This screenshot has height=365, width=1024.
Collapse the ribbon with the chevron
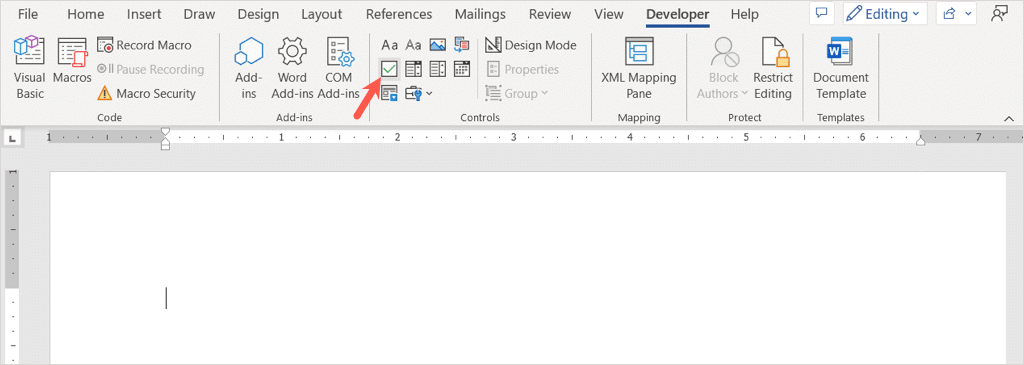[1009, 118]
